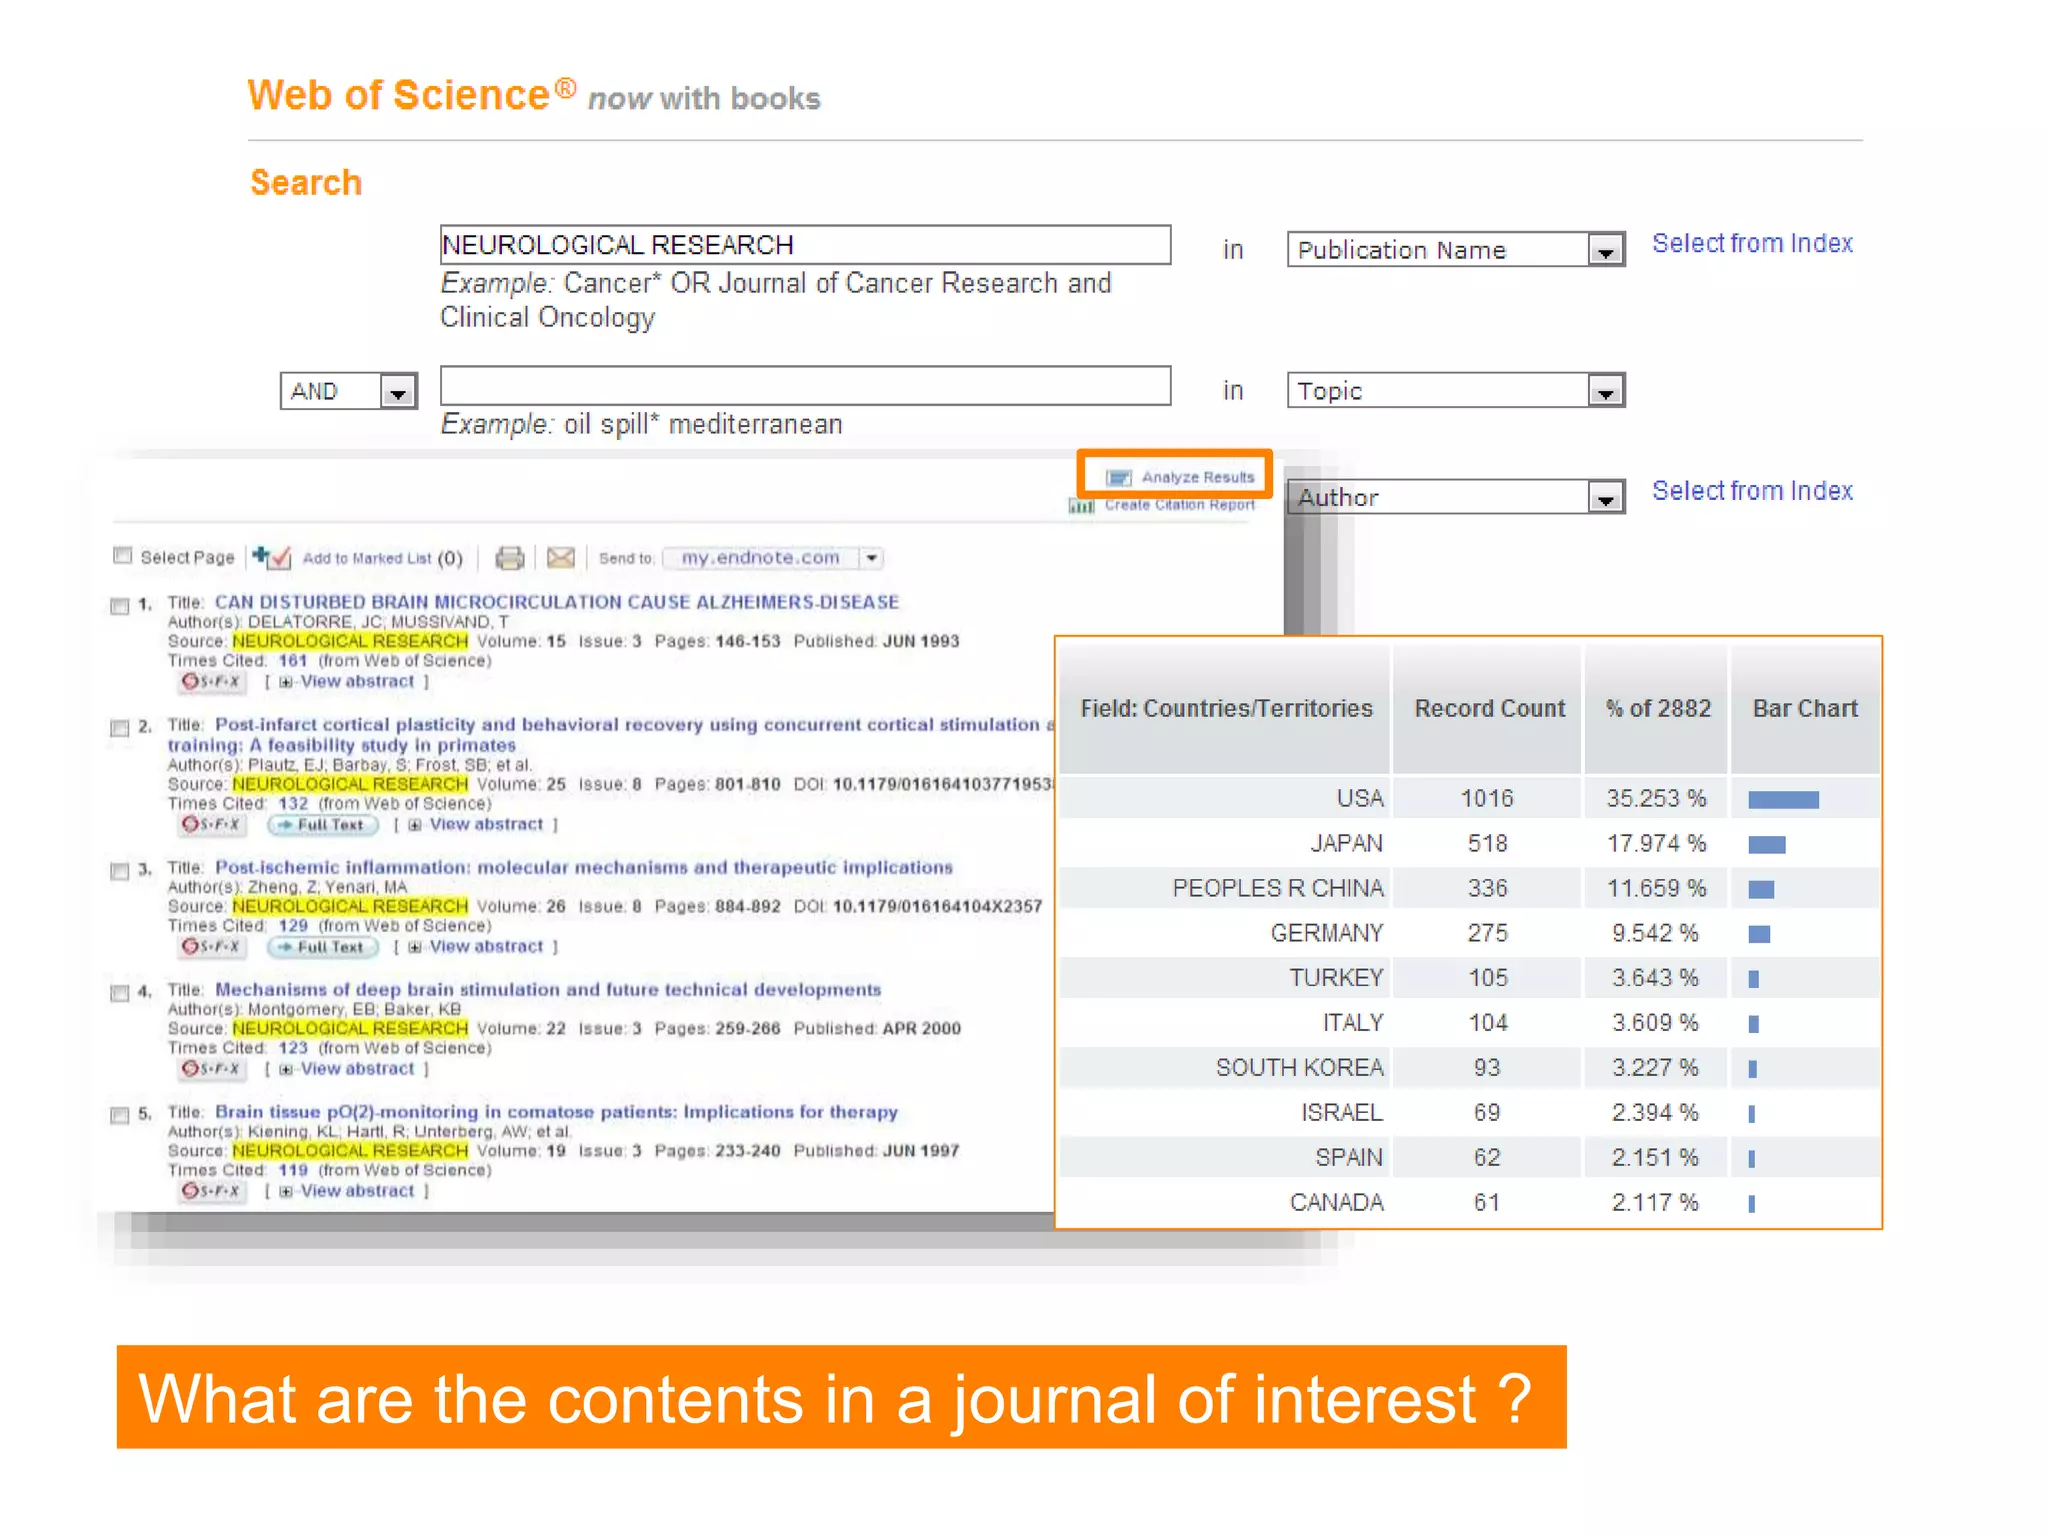Click the SFX button under record 3

point(211,947)
